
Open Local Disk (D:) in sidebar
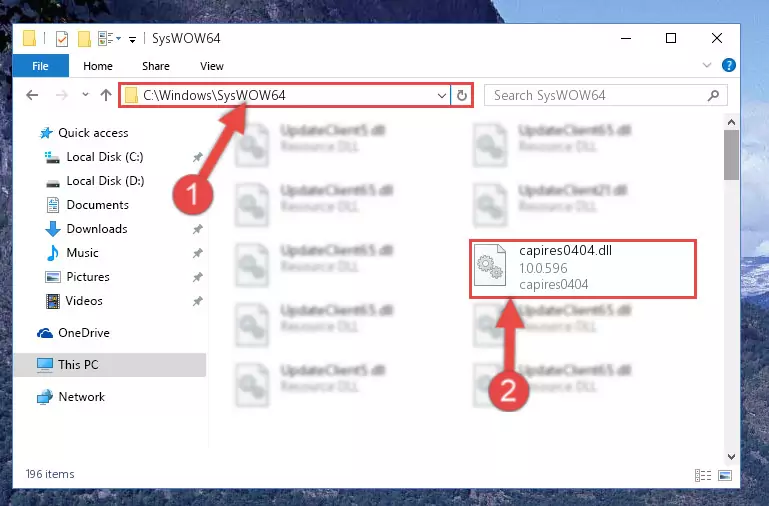[x=105, y=181]
